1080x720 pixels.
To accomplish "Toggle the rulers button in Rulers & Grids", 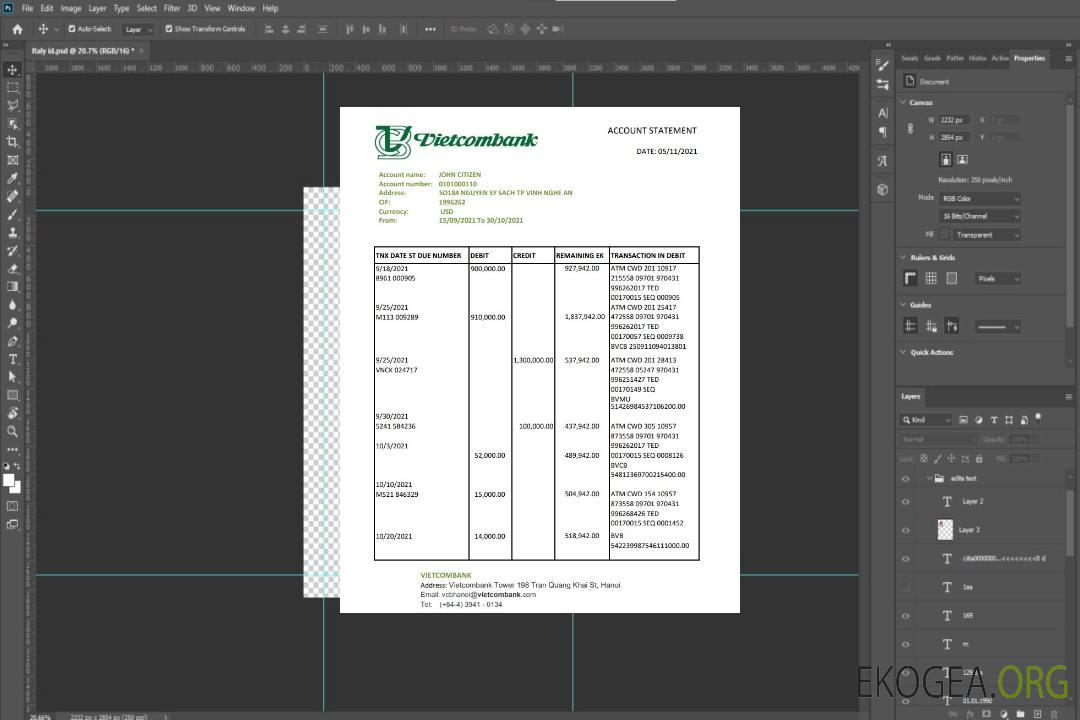I will (910, 278).
